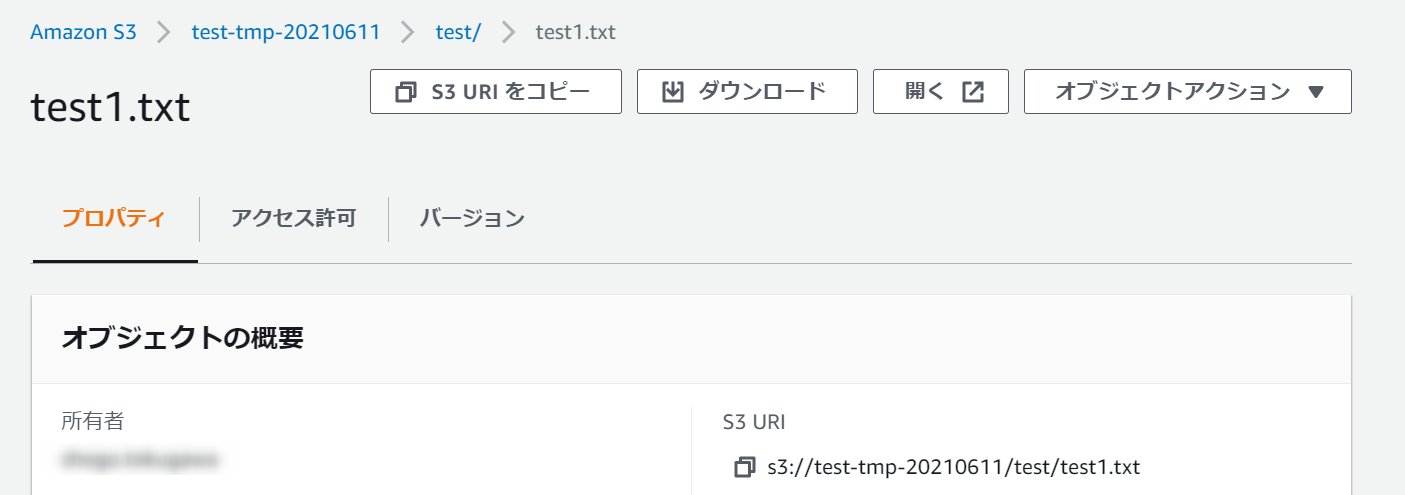Open the test-tmp-20210611 bucket breadcrumb
The width and height of the screenshot is (1405, 495).
click(286, 32)
